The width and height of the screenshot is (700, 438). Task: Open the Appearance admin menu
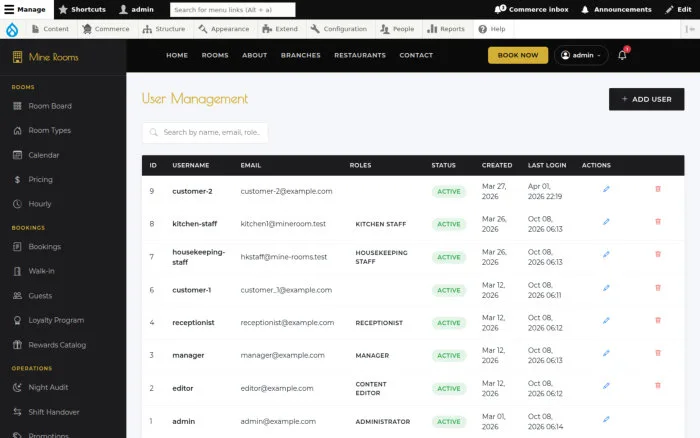point(224,29)
